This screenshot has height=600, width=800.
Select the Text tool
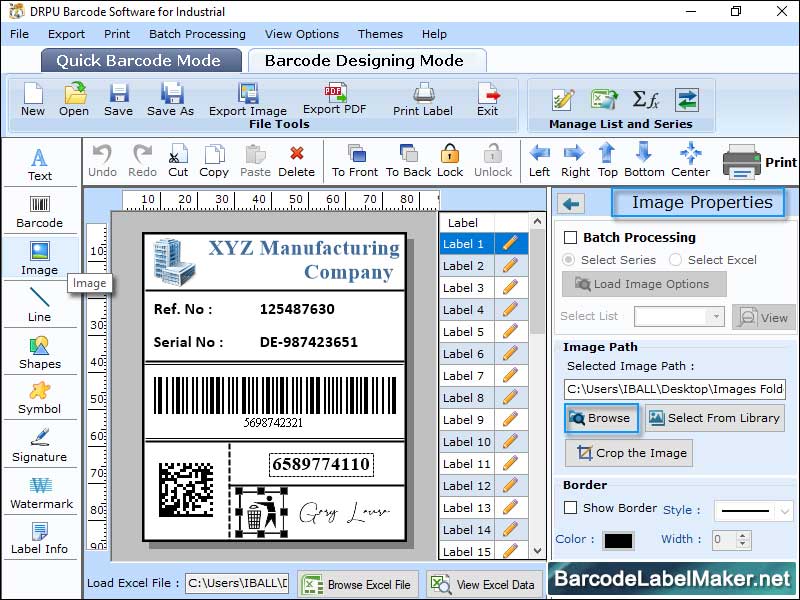point(40,162)
